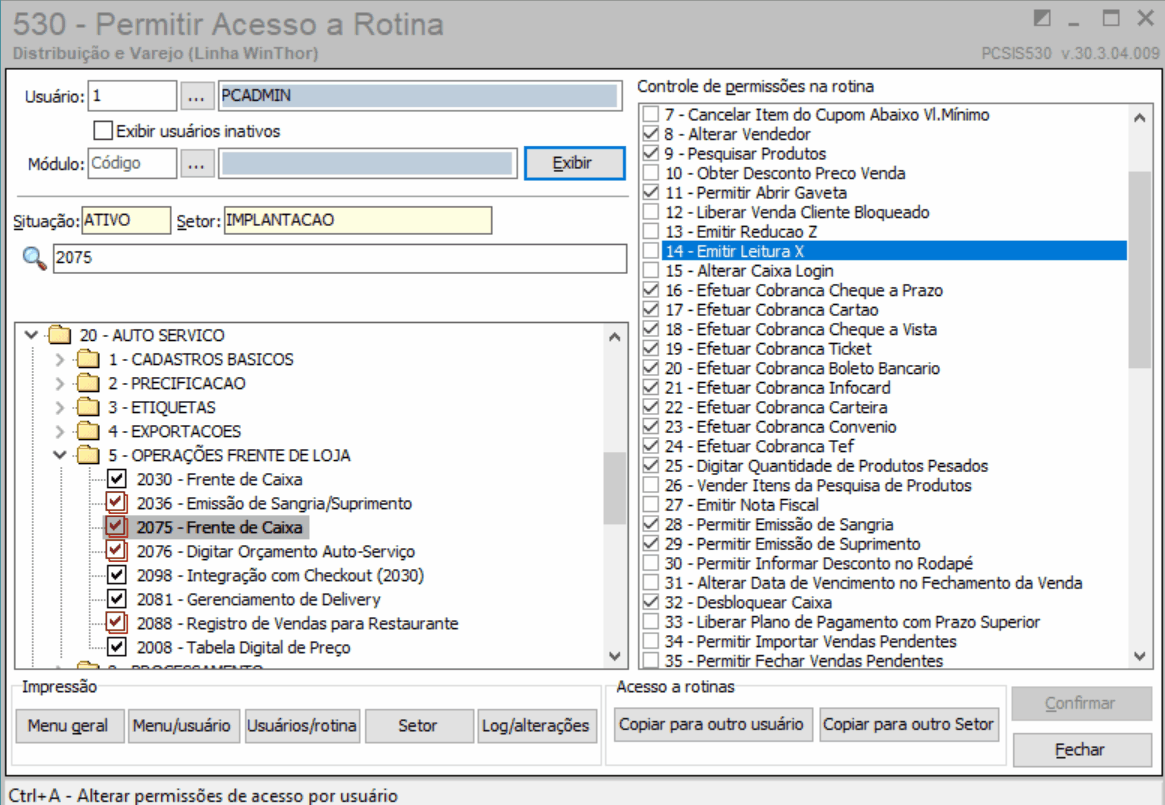Click the PCADMIN user name field

(420, 96)
